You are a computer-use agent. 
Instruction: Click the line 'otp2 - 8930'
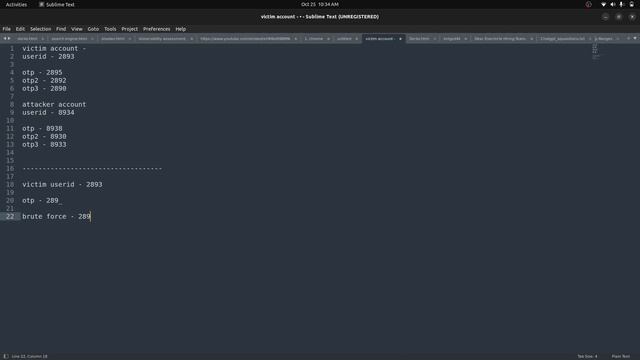click(x=44, y=137)
